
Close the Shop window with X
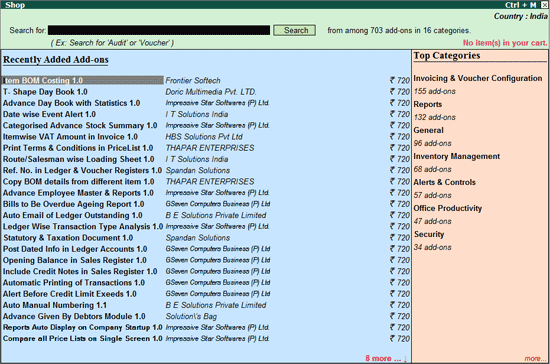pos(544,5)
